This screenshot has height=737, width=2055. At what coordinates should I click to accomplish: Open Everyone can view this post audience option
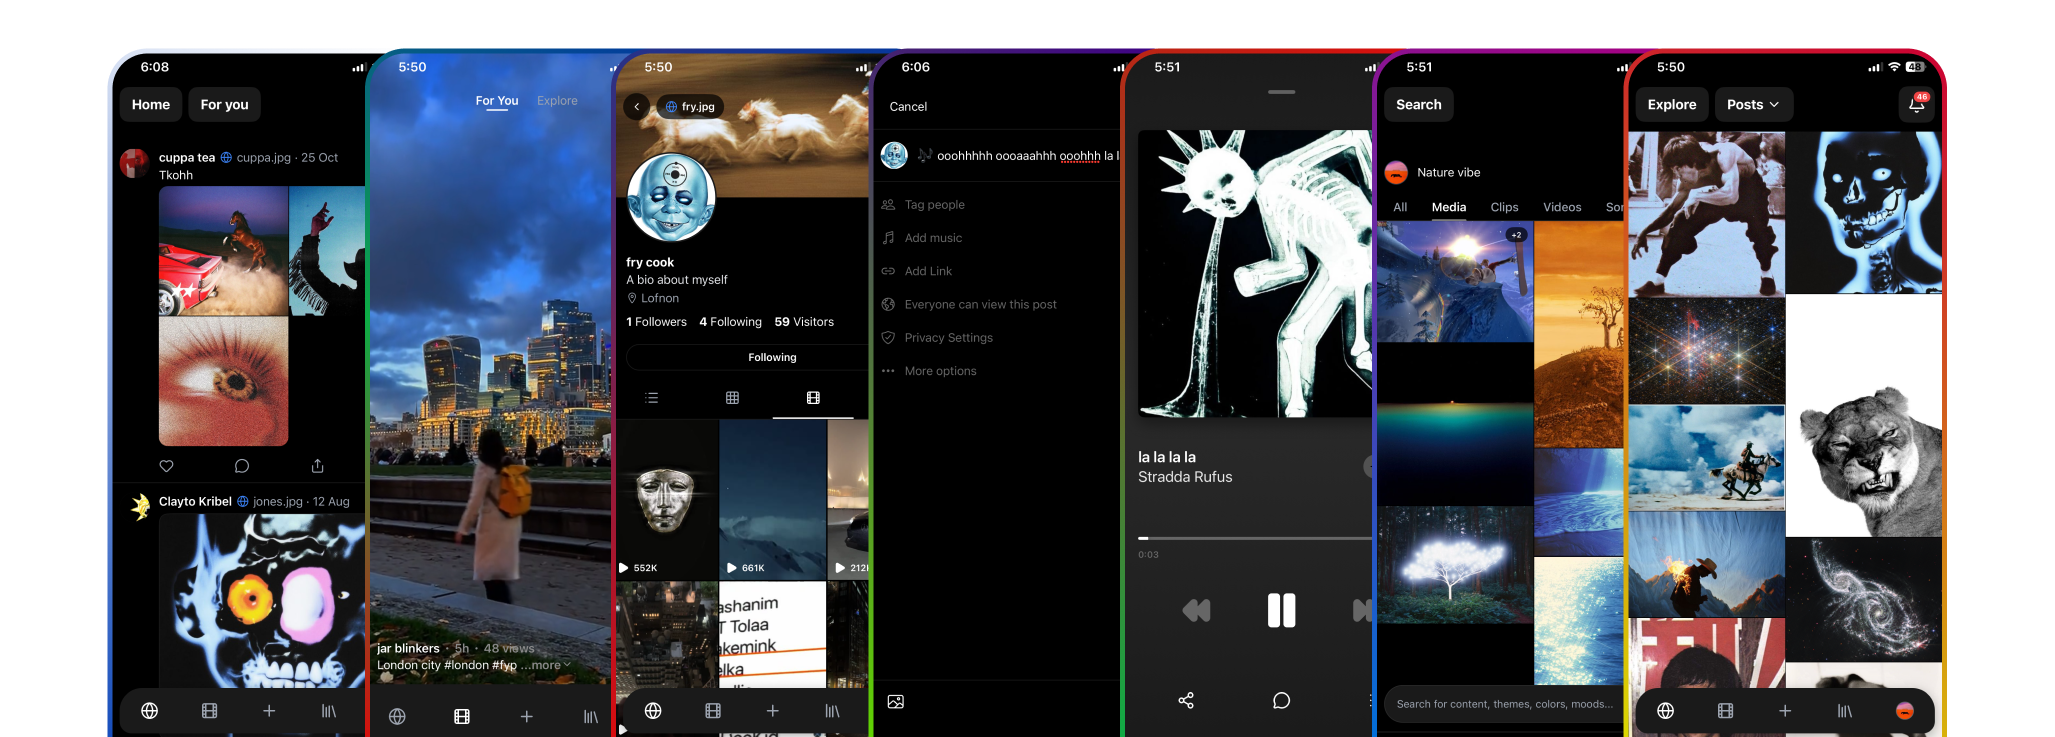click(x=980, y=304)
